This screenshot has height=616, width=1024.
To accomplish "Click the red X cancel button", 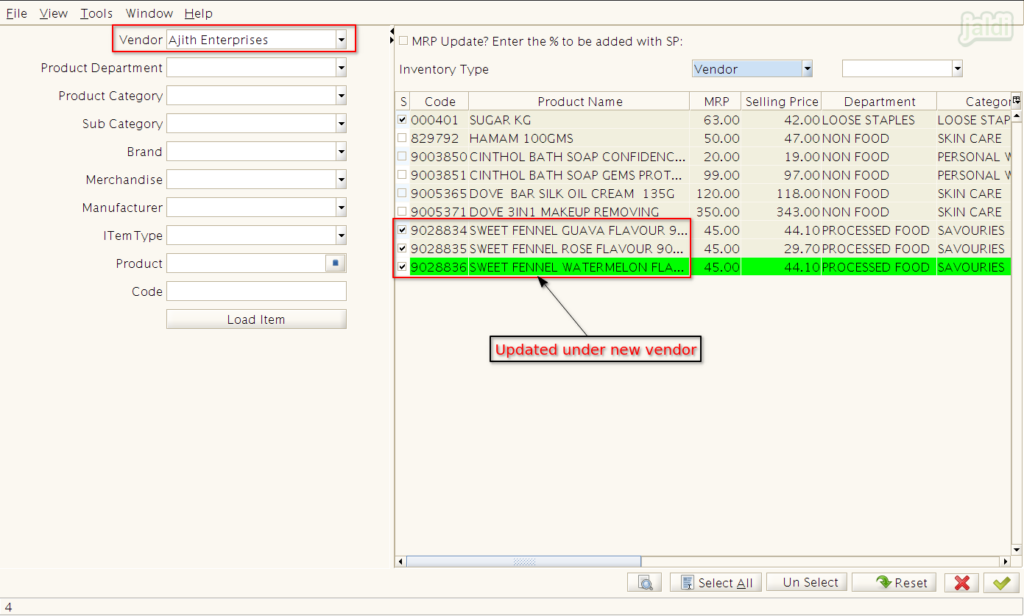I will [x=961, y=583].
